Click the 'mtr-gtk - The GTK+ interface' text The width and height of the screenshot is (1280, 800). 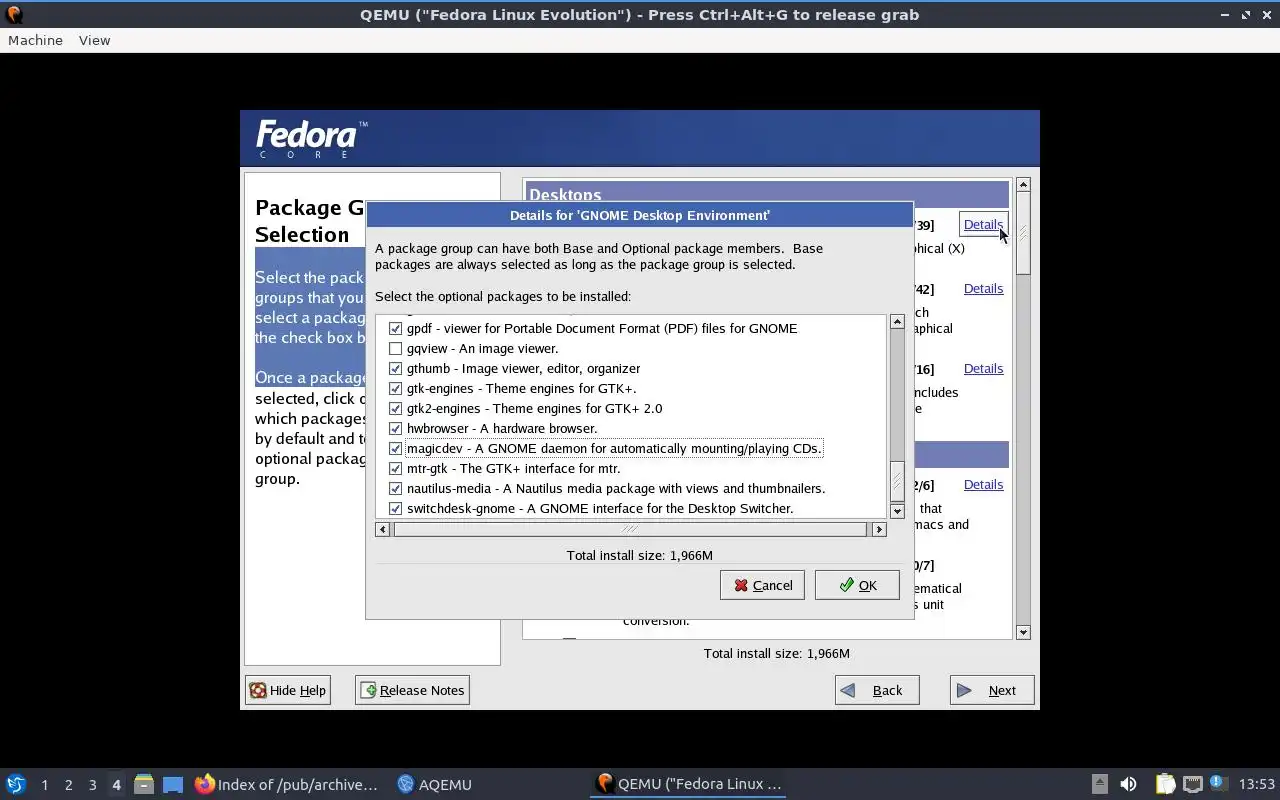coord(513,468)
